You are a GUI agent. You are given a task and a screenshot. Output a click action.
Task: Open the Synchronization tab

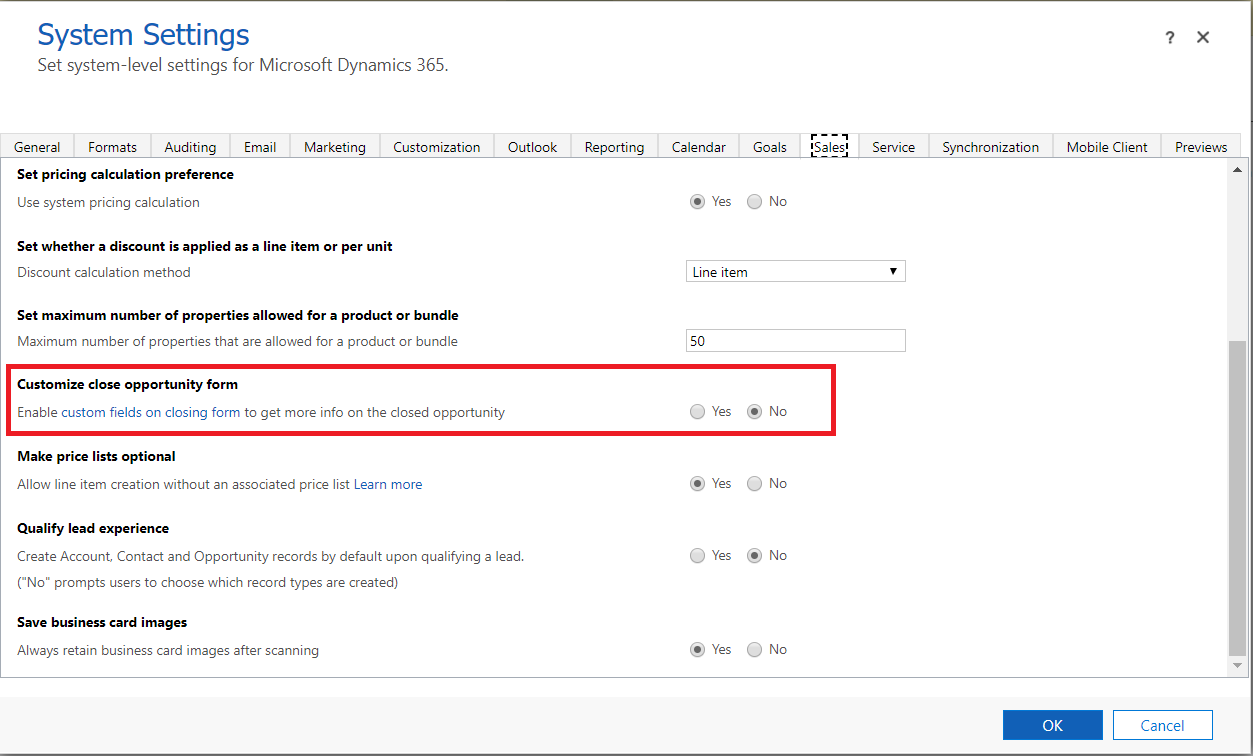(x=990, y=147)
